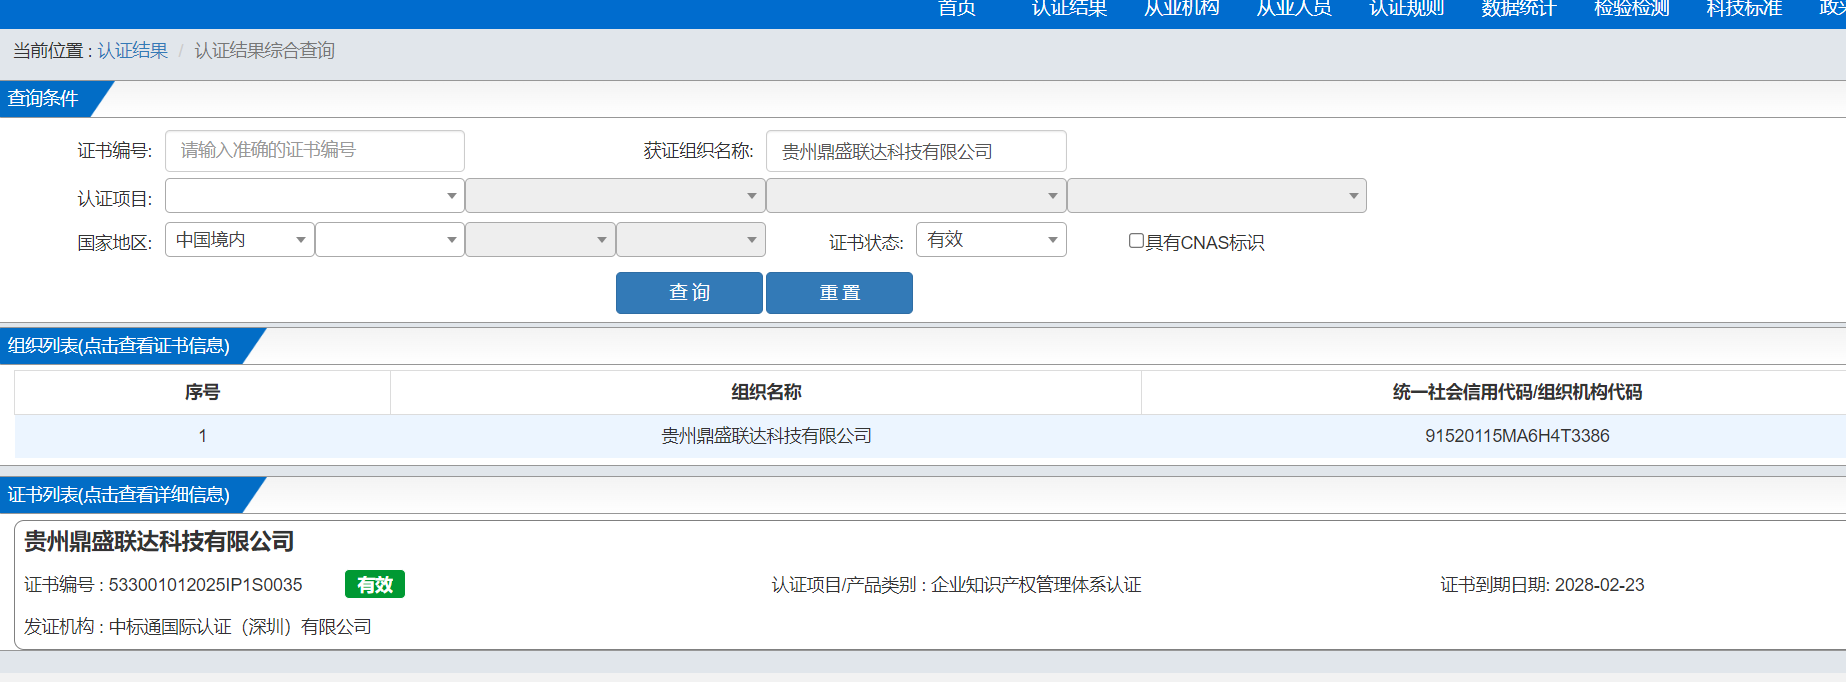Click the expiry date 2028-02-23

1599,585
